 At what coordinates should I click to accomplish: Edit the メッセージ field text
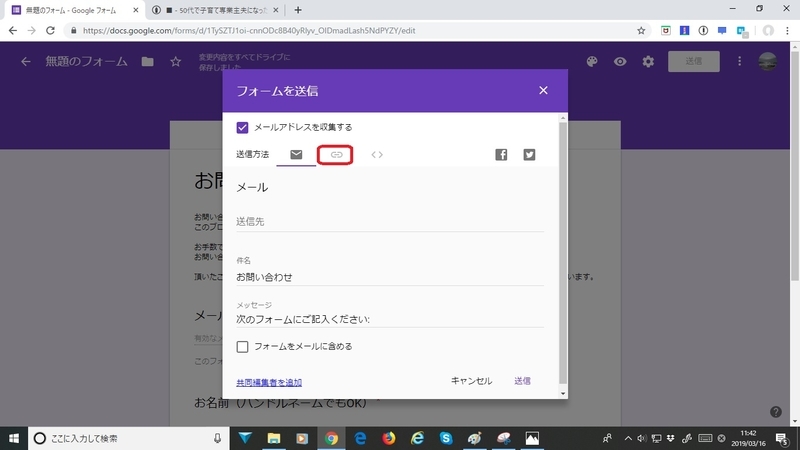390,319
